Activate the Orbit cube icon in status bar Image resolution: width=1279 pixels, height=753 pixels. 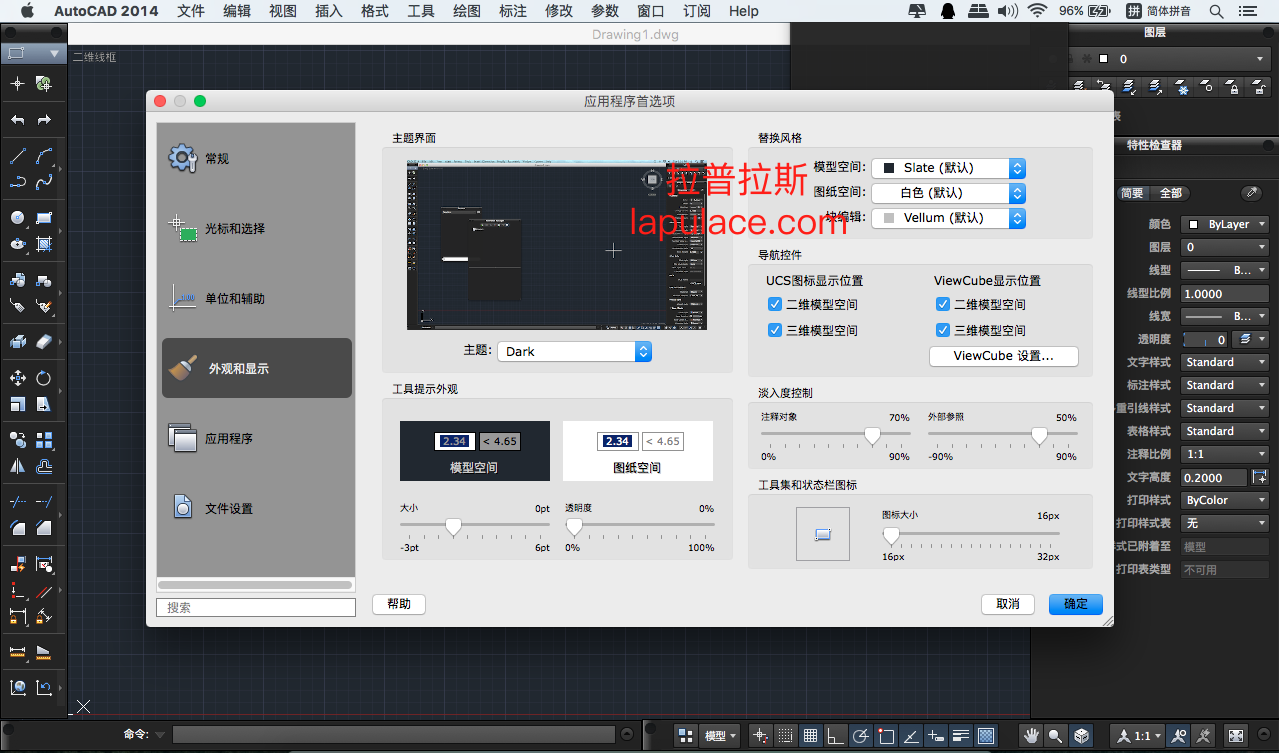[1082, 735]
